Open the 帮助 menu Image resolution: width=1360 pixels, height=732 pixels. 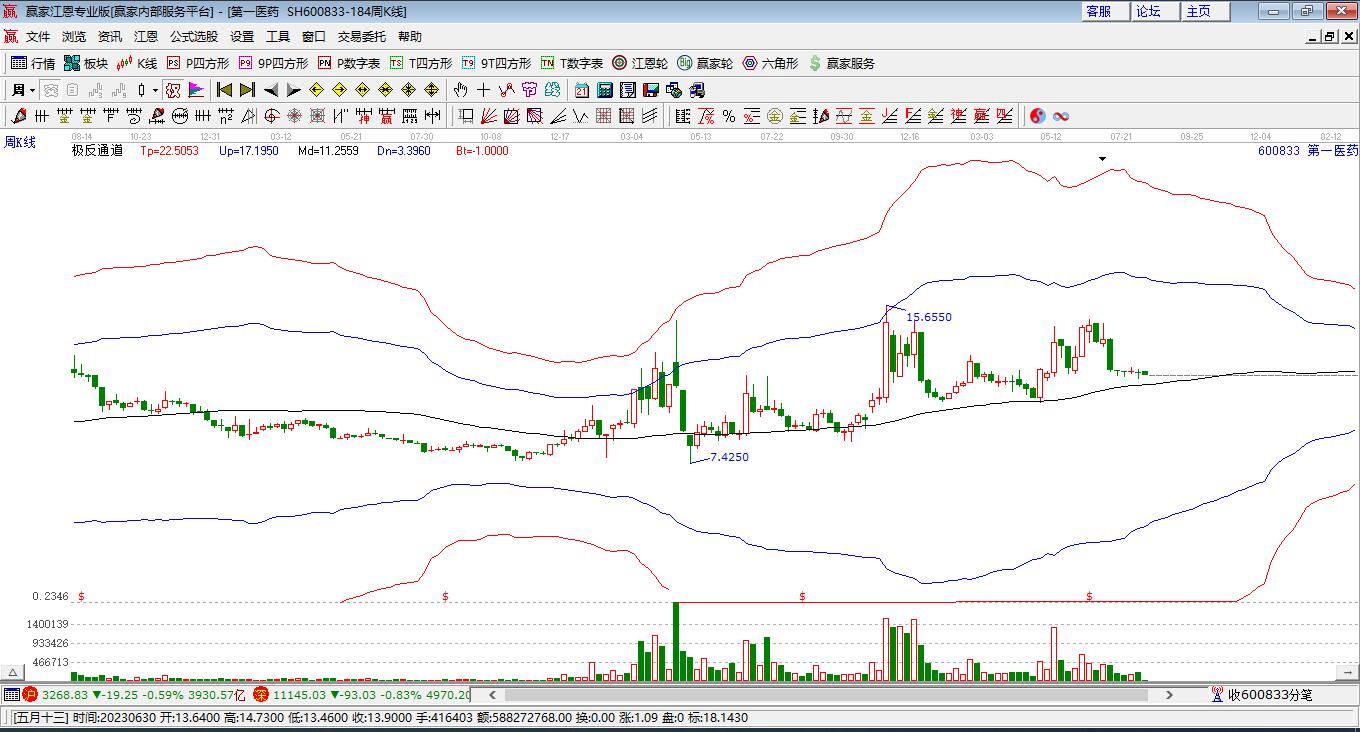(x=410, y=36)
